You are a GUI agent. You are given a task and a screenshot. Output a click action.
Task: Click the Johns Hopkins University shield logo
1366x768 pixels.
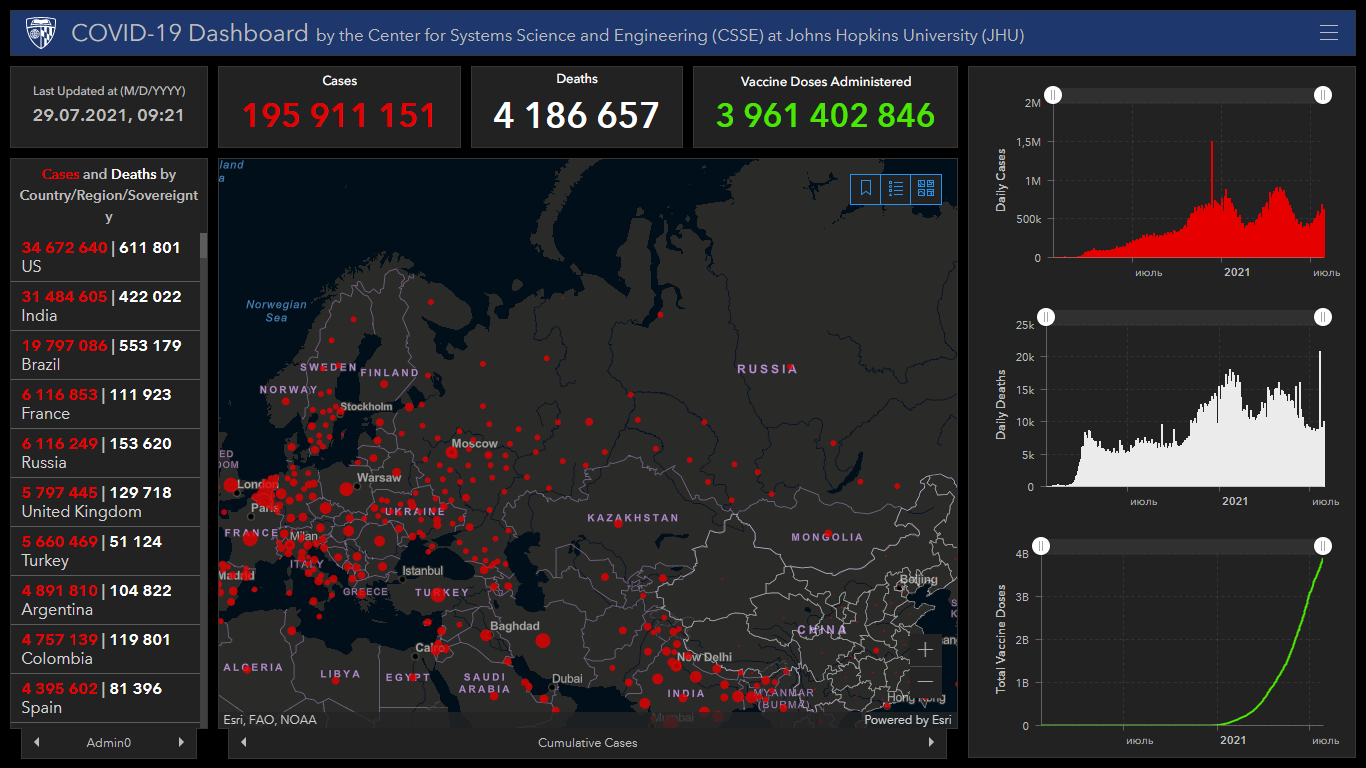click(x=41, y=33)
